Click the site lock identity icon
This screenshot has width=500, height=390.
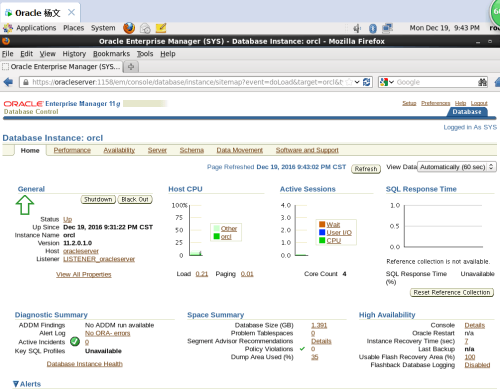tap(25, 82)
